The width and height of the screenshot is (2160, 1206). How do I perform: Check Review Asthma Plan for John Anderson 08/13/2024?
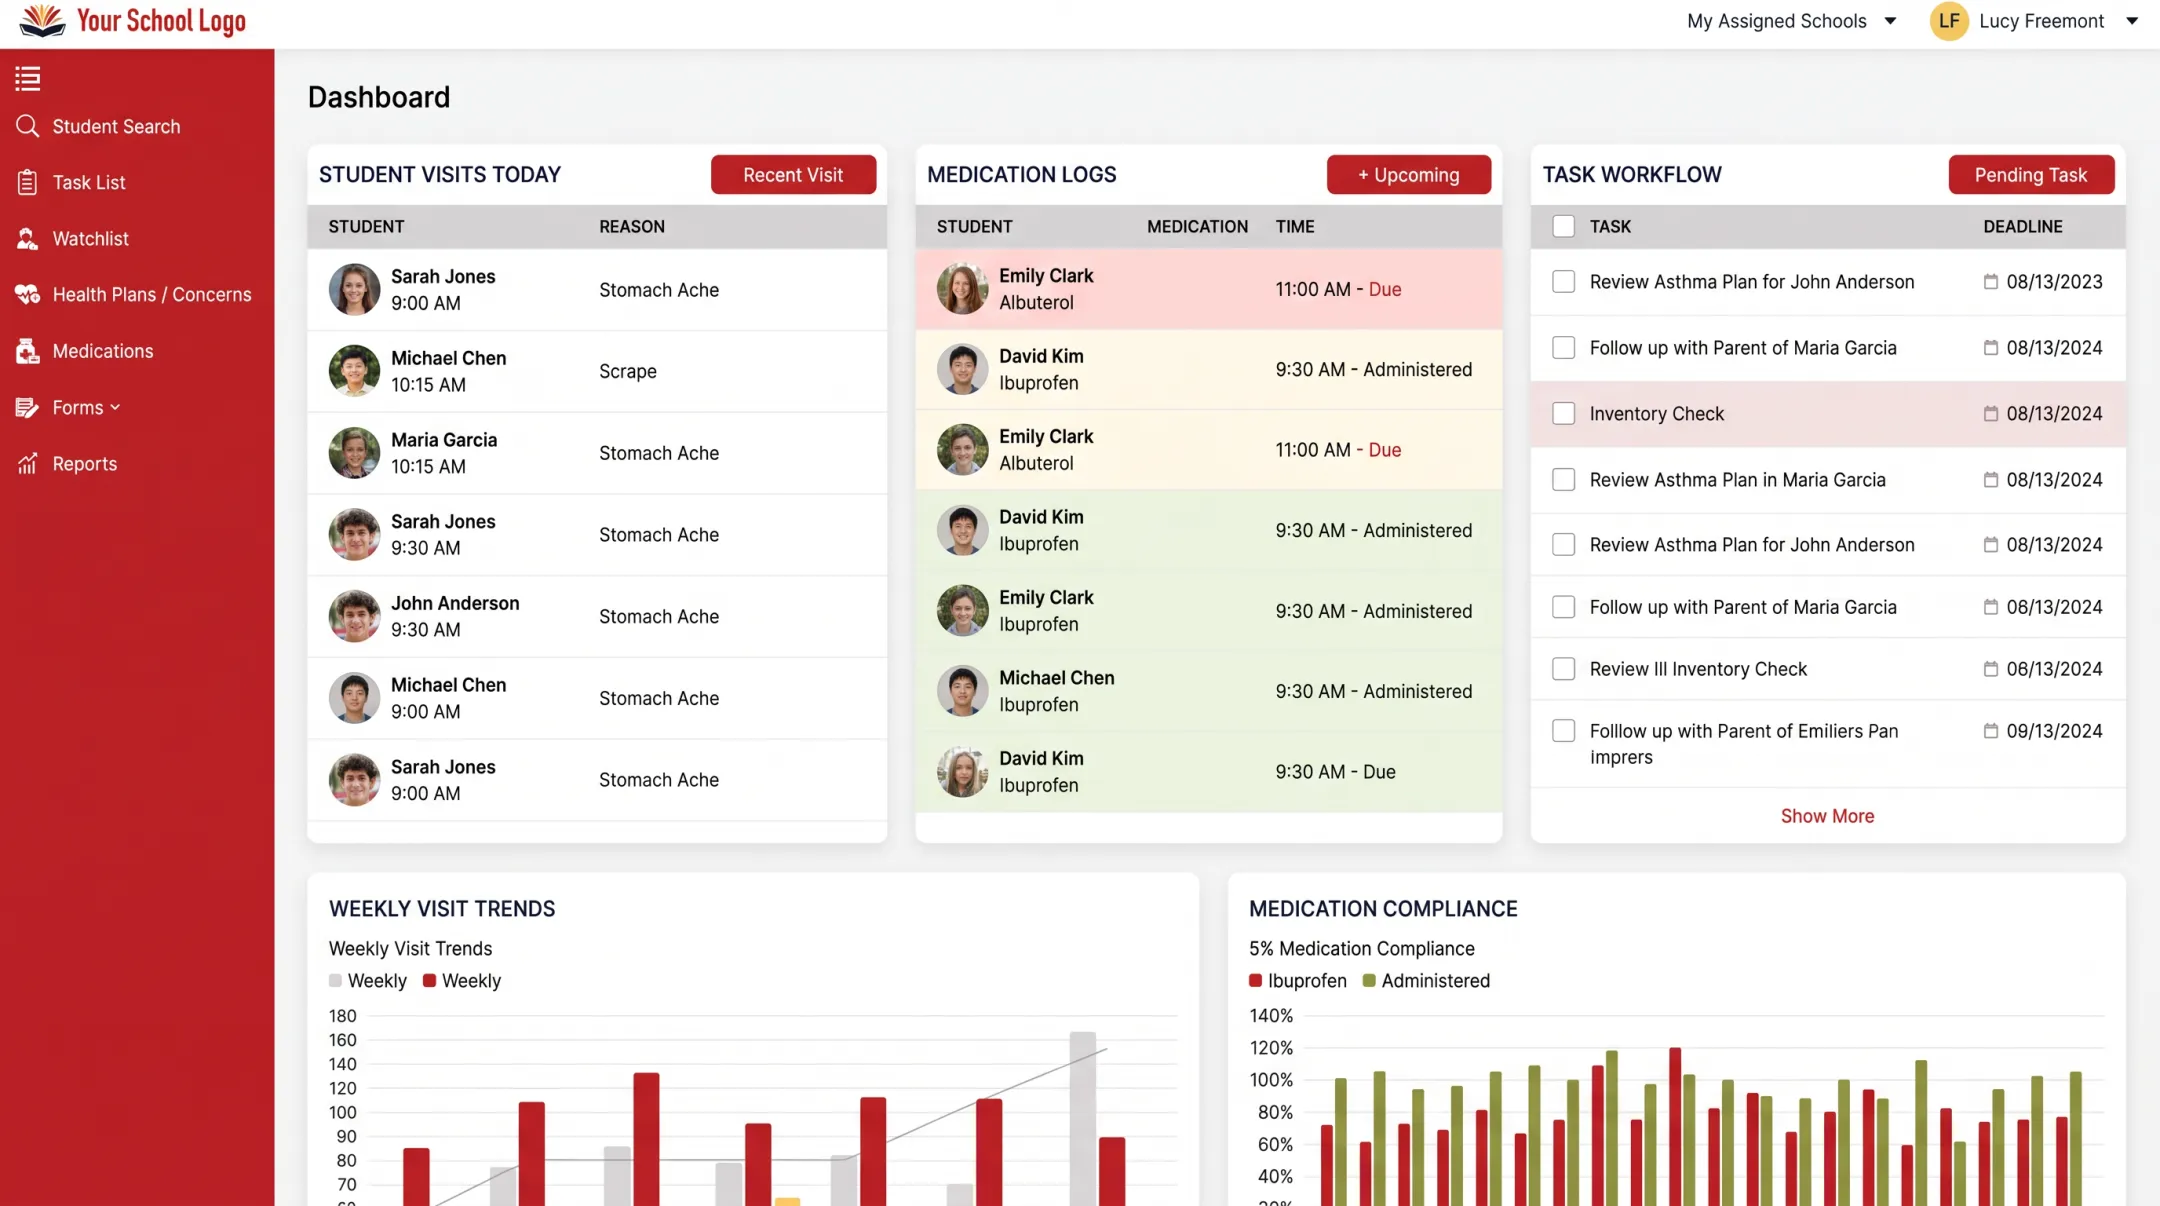point(1563,545)
